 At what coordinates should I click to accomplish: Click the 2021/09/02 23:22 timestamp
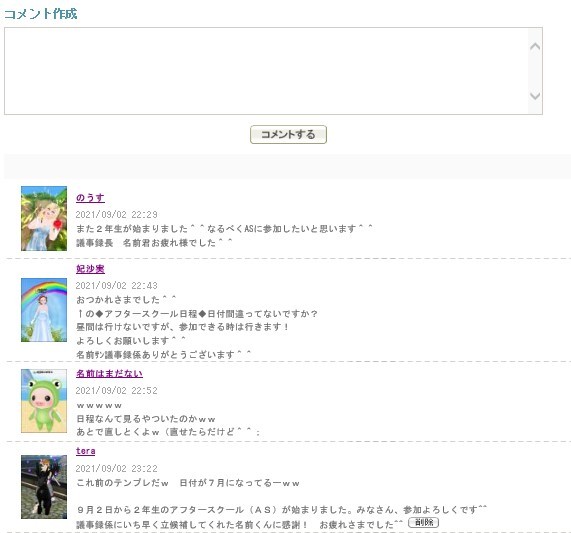tap(117, 469)
